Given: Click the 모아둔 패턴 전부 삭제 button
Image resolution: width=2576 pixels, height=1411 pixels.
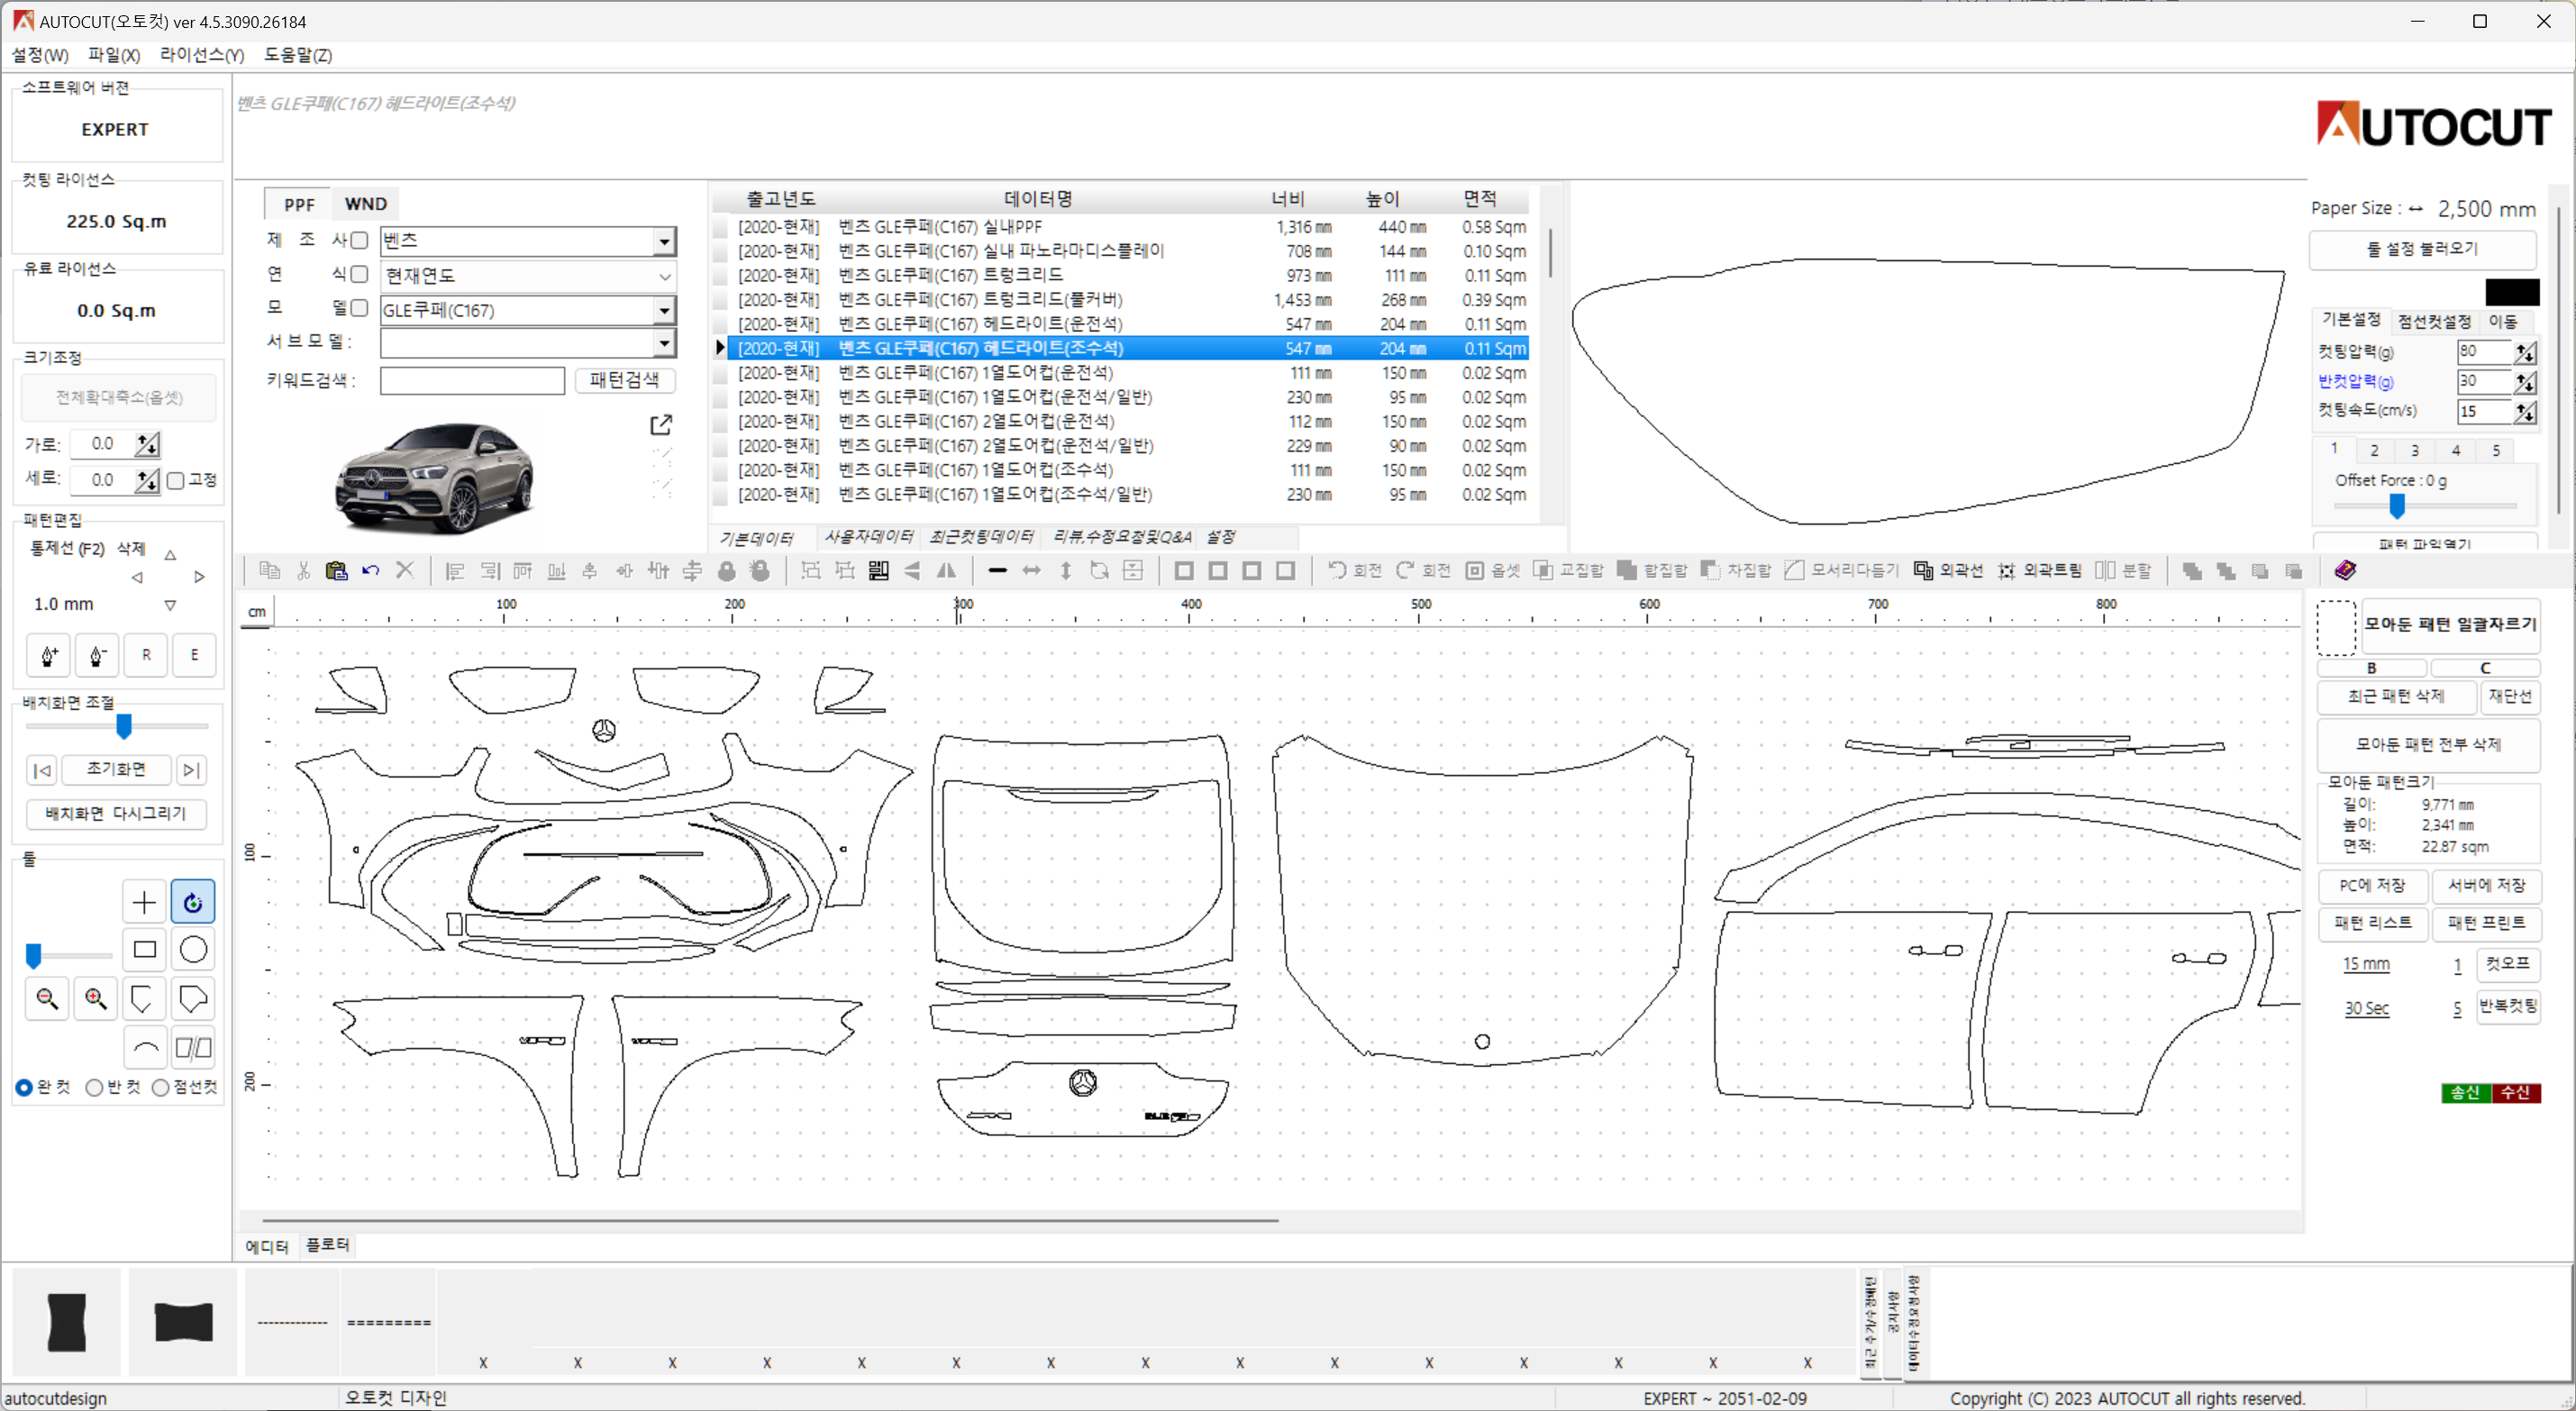Looking at the screenshot, I should tap(2428, 744).
